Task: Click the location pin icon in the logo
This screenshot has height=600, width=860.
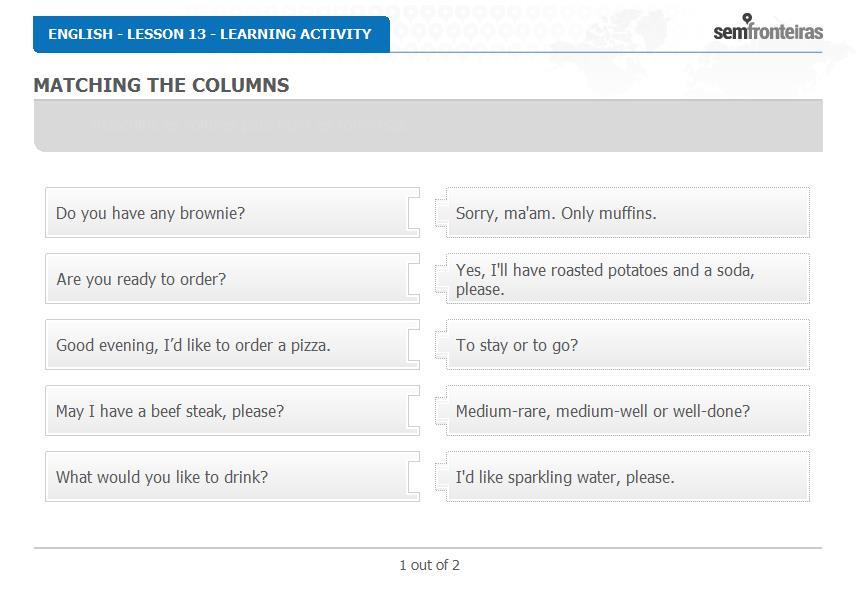Action: click(x=747, y=19)
